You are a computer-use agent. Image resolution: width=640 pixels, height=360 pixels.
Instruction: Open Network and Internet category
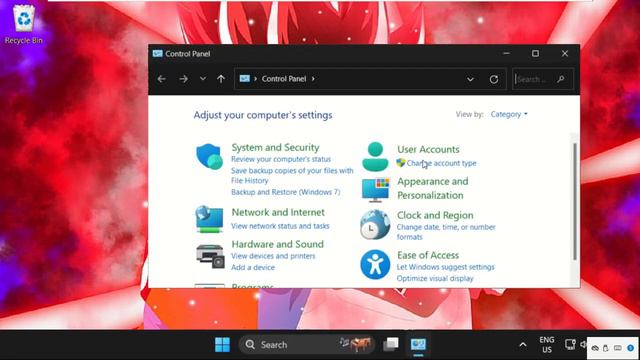[278, 212]
